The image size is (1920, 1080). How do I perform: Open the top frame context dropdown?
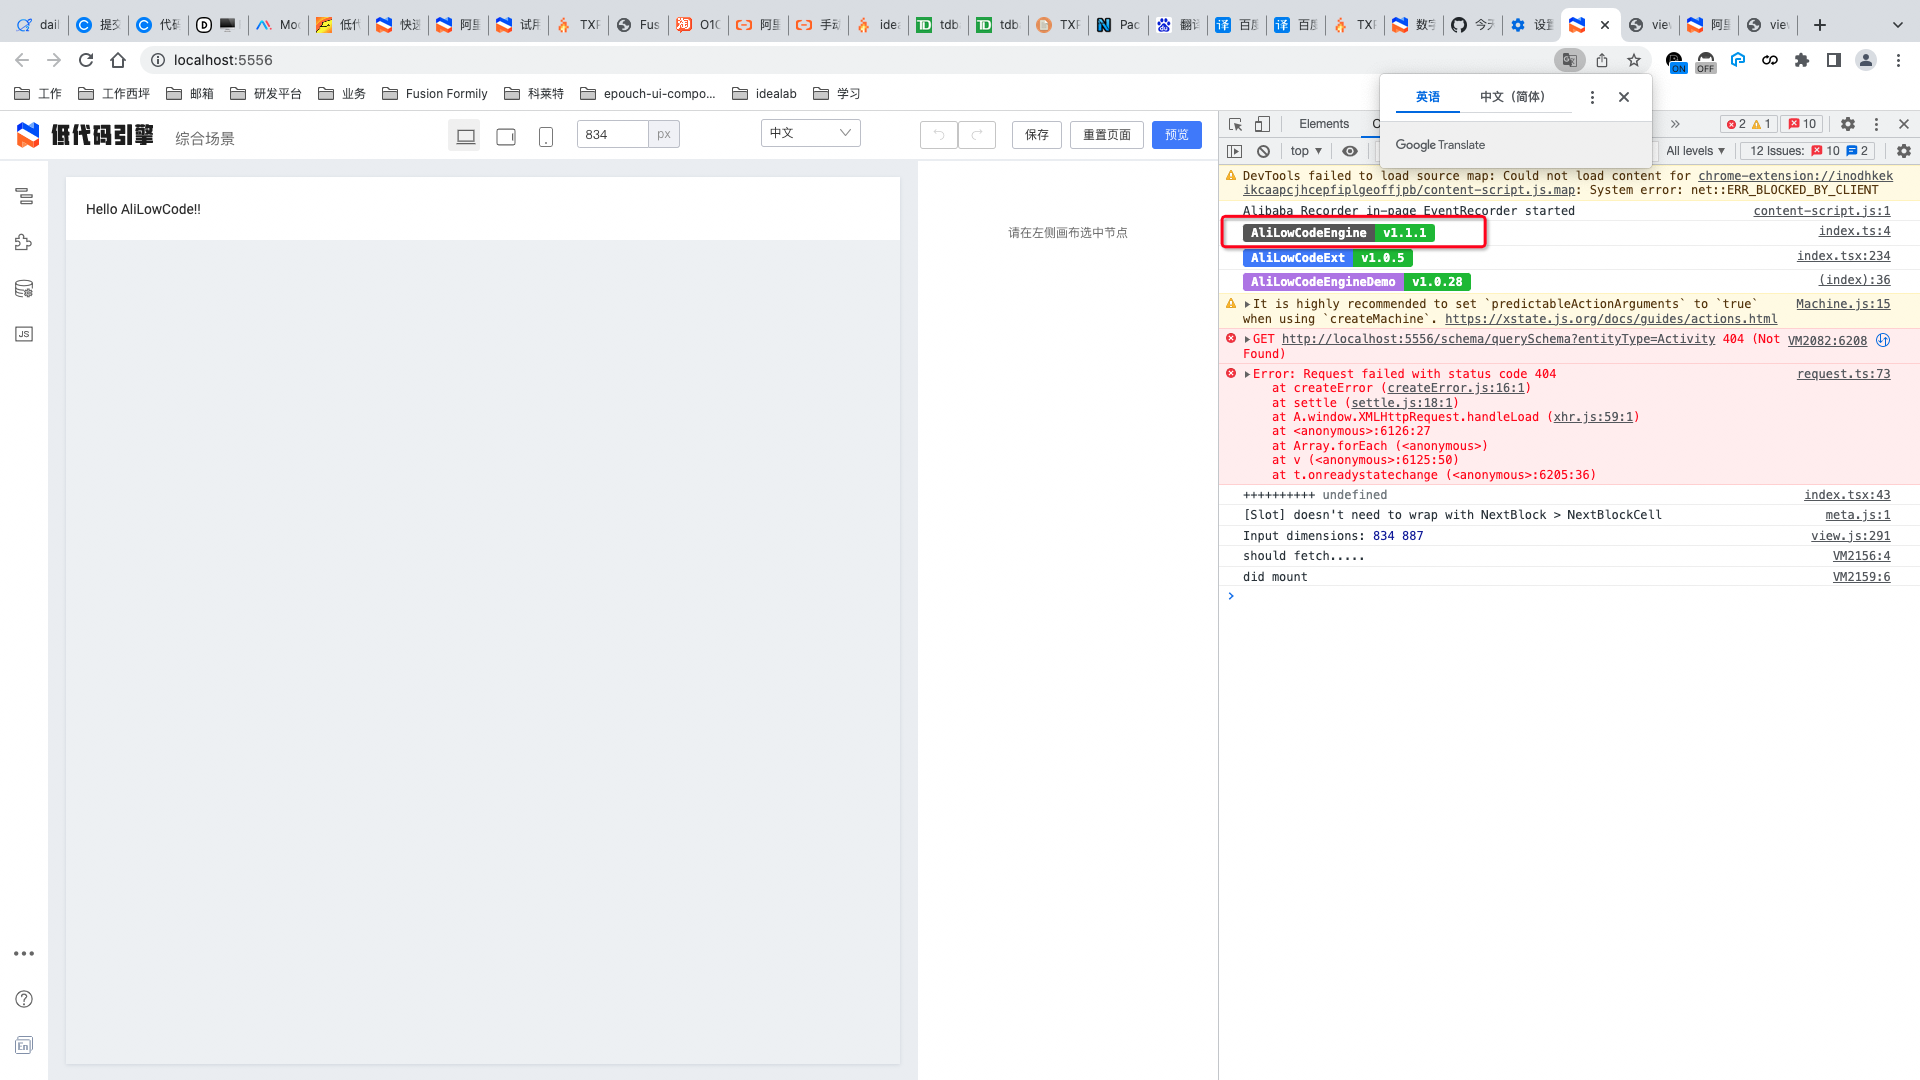1305,151
